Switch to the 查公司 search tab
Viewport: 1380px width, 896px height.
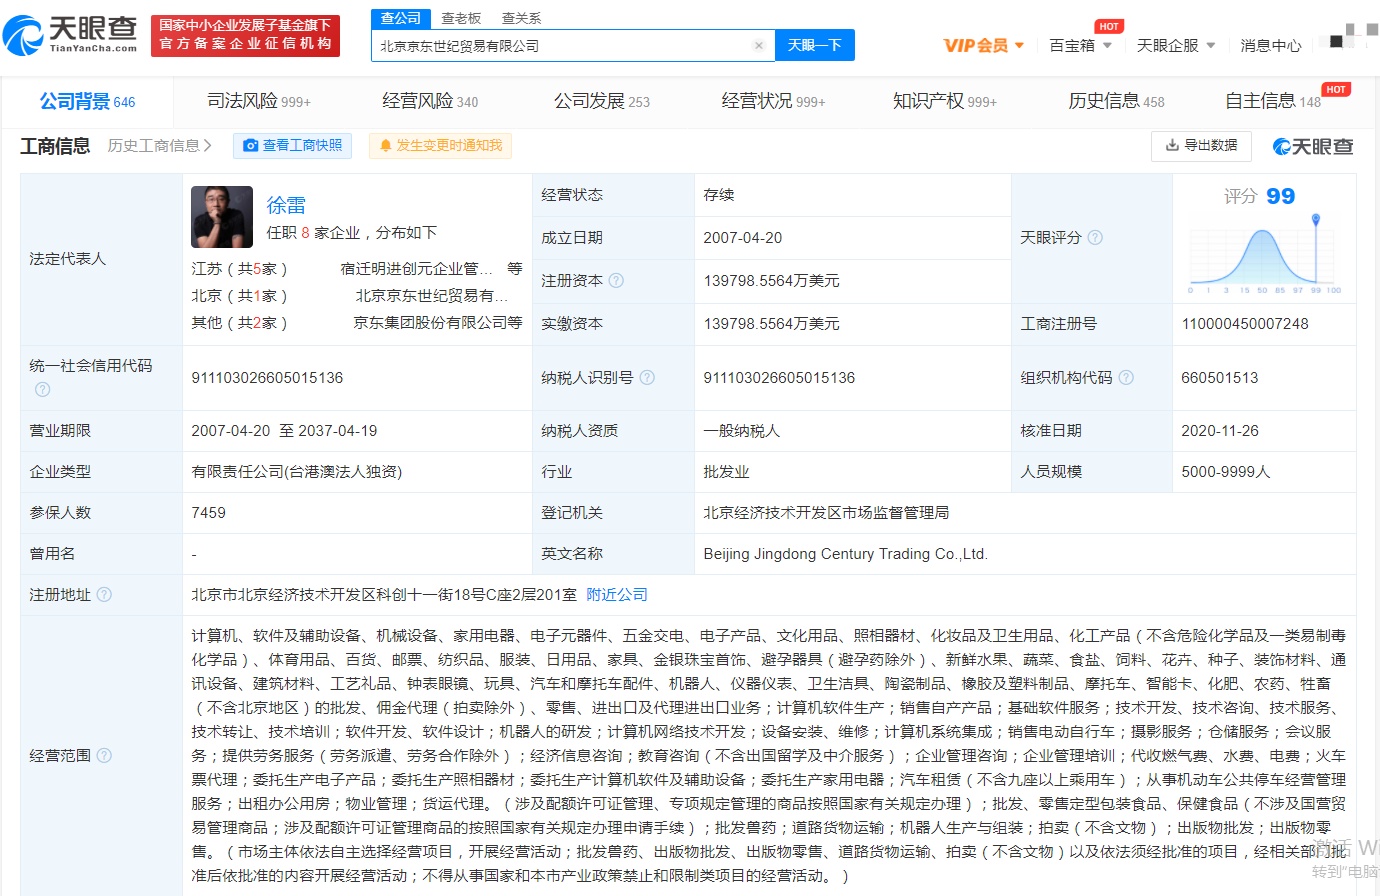401,18
